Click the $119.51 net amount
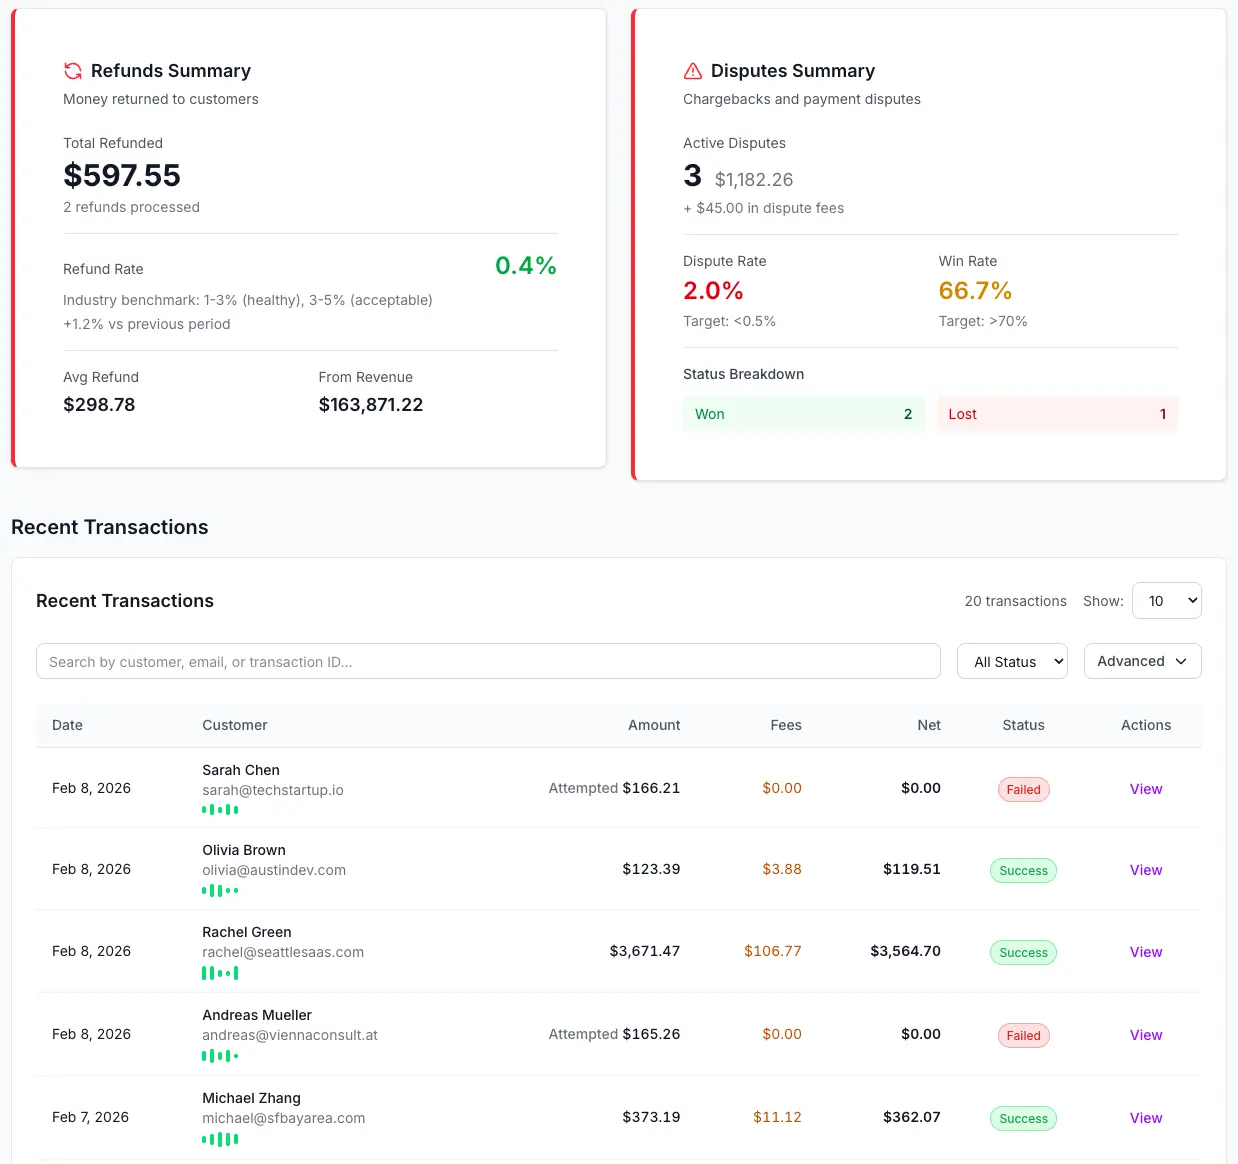The image size is (1238, 1164). (x=912, y=869)
